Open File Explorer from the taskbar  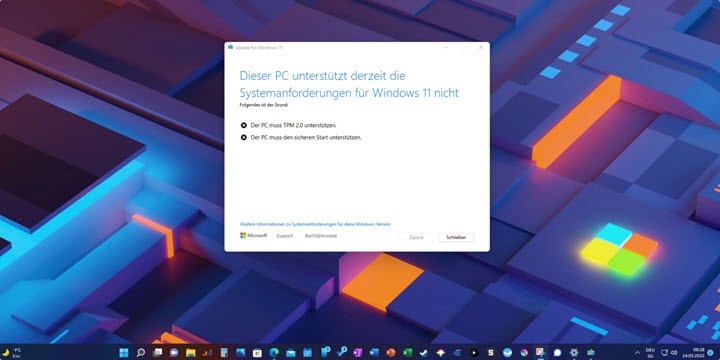191,353
